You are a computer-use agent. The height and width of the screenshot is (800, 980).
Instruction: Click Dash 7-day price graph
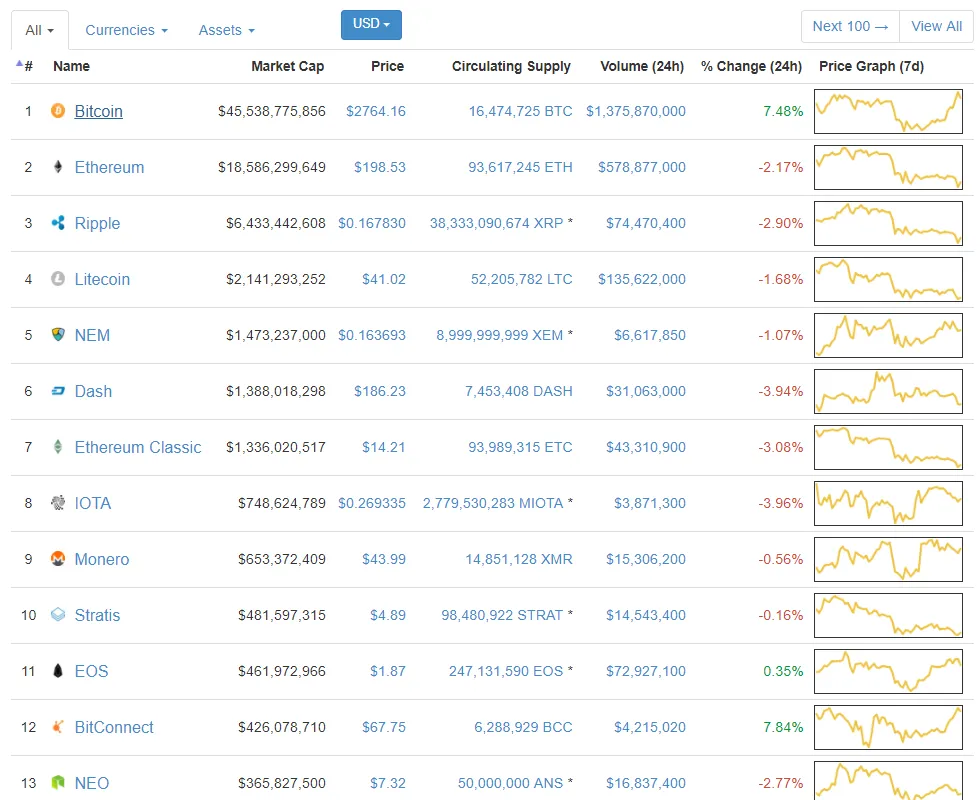pos(888,391)
